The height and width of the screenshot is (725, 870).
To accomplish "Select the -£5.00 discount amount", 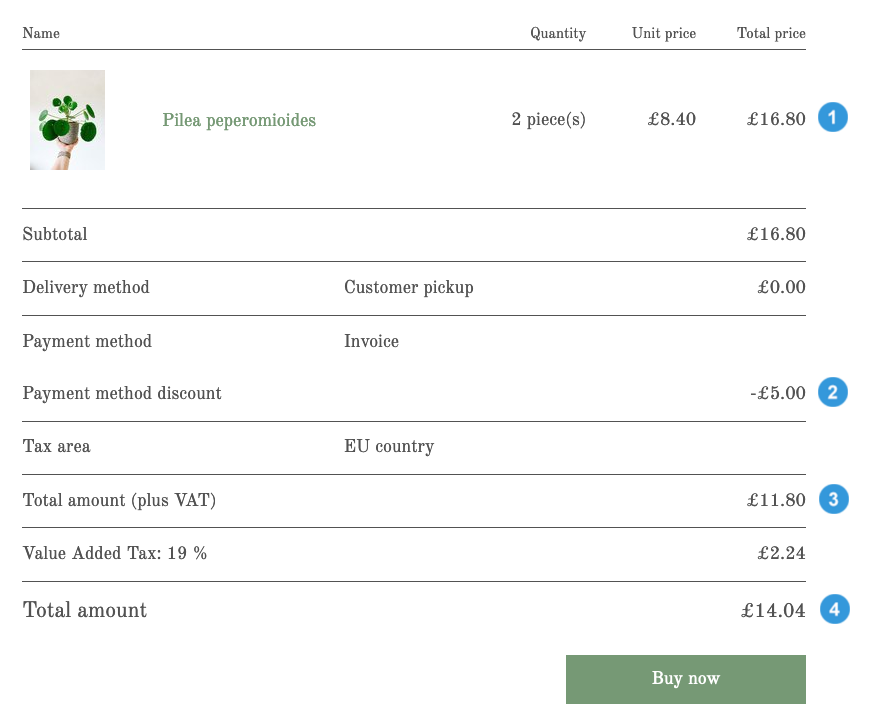I will pos(777,393).
